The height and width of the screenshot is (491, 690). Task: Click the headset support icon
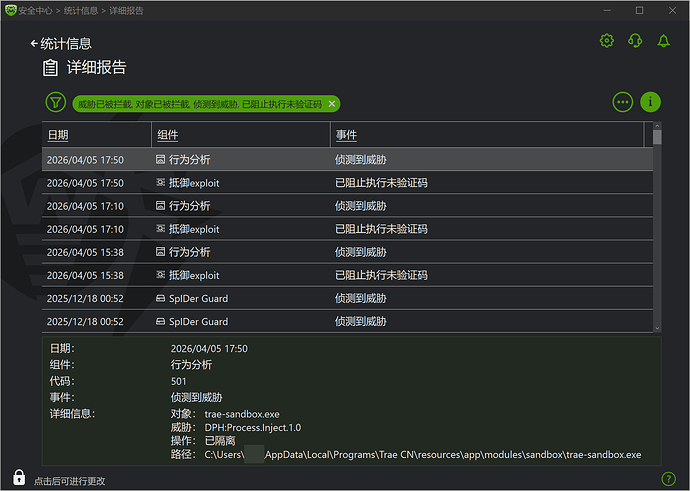634,41
